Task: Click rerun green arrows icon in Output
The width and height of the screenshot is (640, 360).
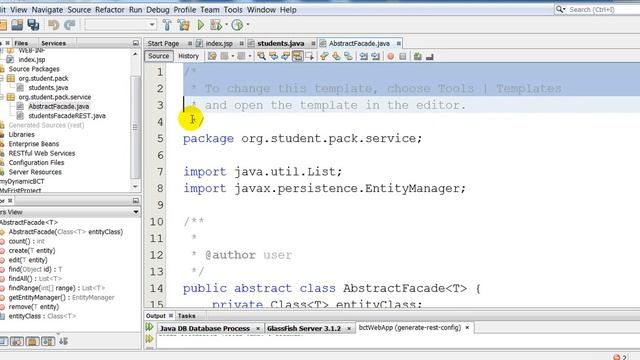Action: 149,327
